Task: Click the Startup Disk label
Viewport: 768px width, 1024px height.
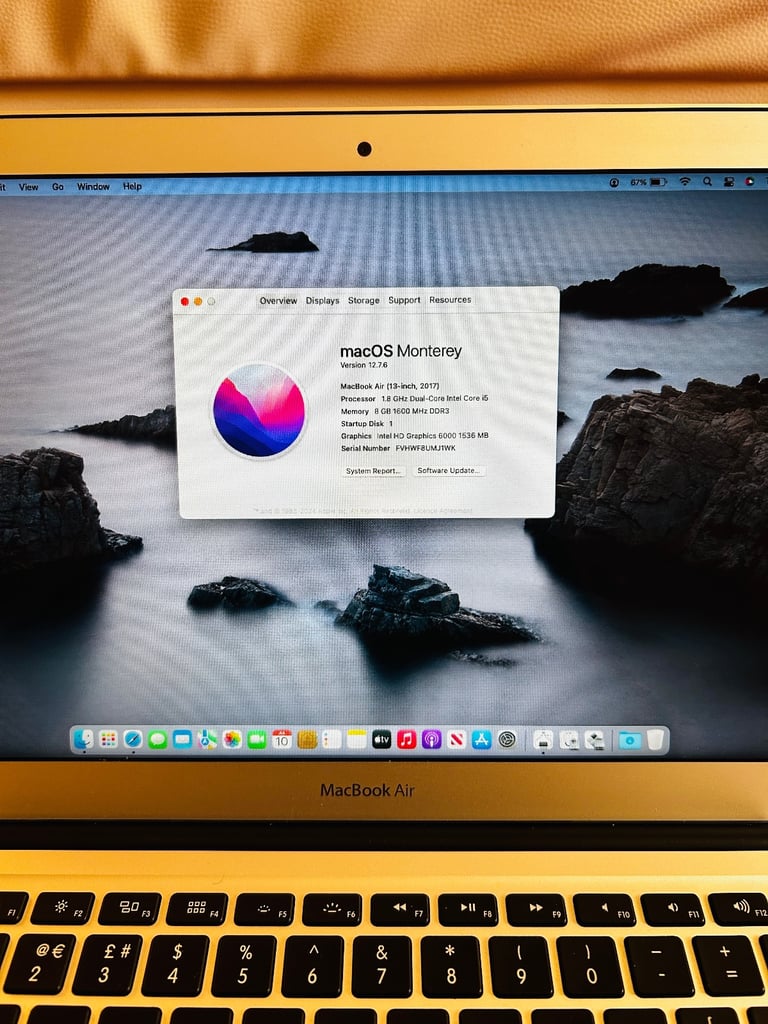Action: coord(362,424)
